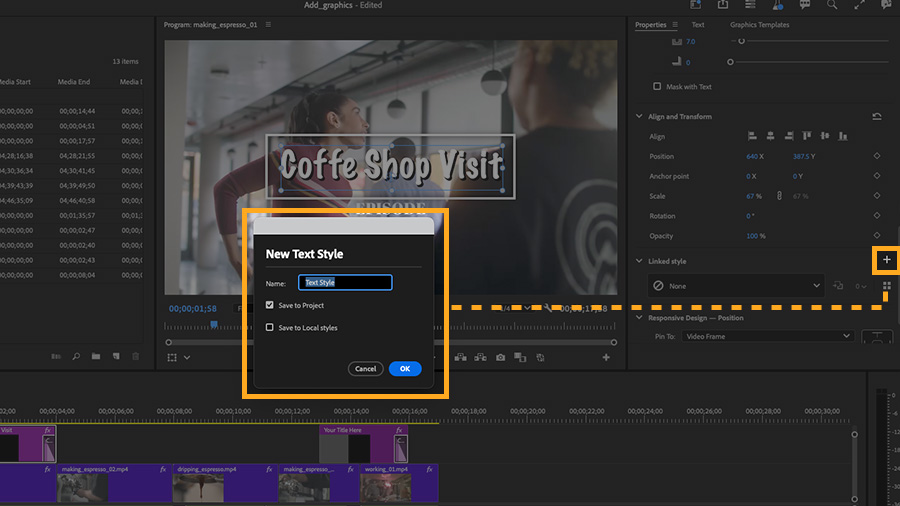
Task: Check Save to Local styles
Action: (269, 327)
